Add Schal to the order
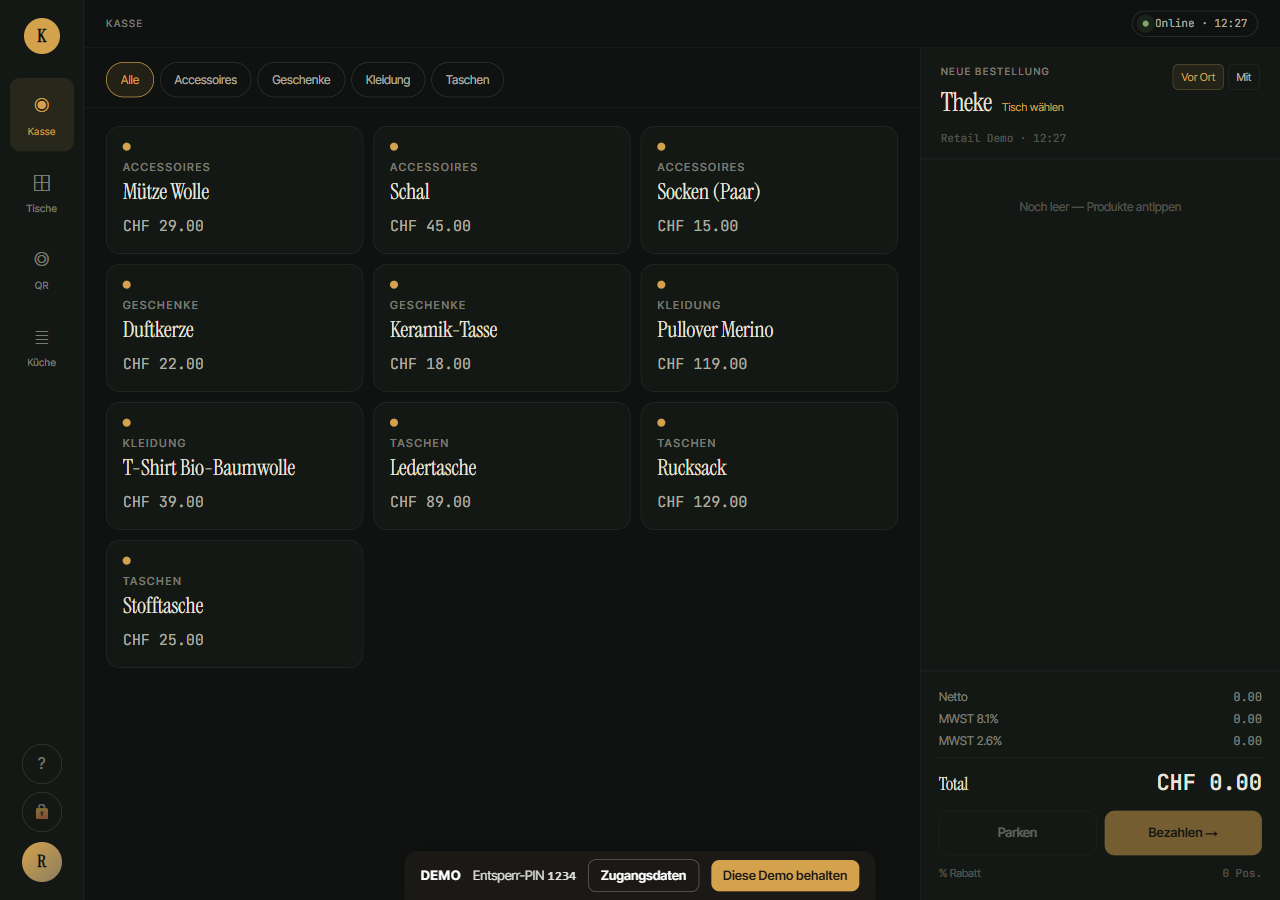 [x=501, y=190]
